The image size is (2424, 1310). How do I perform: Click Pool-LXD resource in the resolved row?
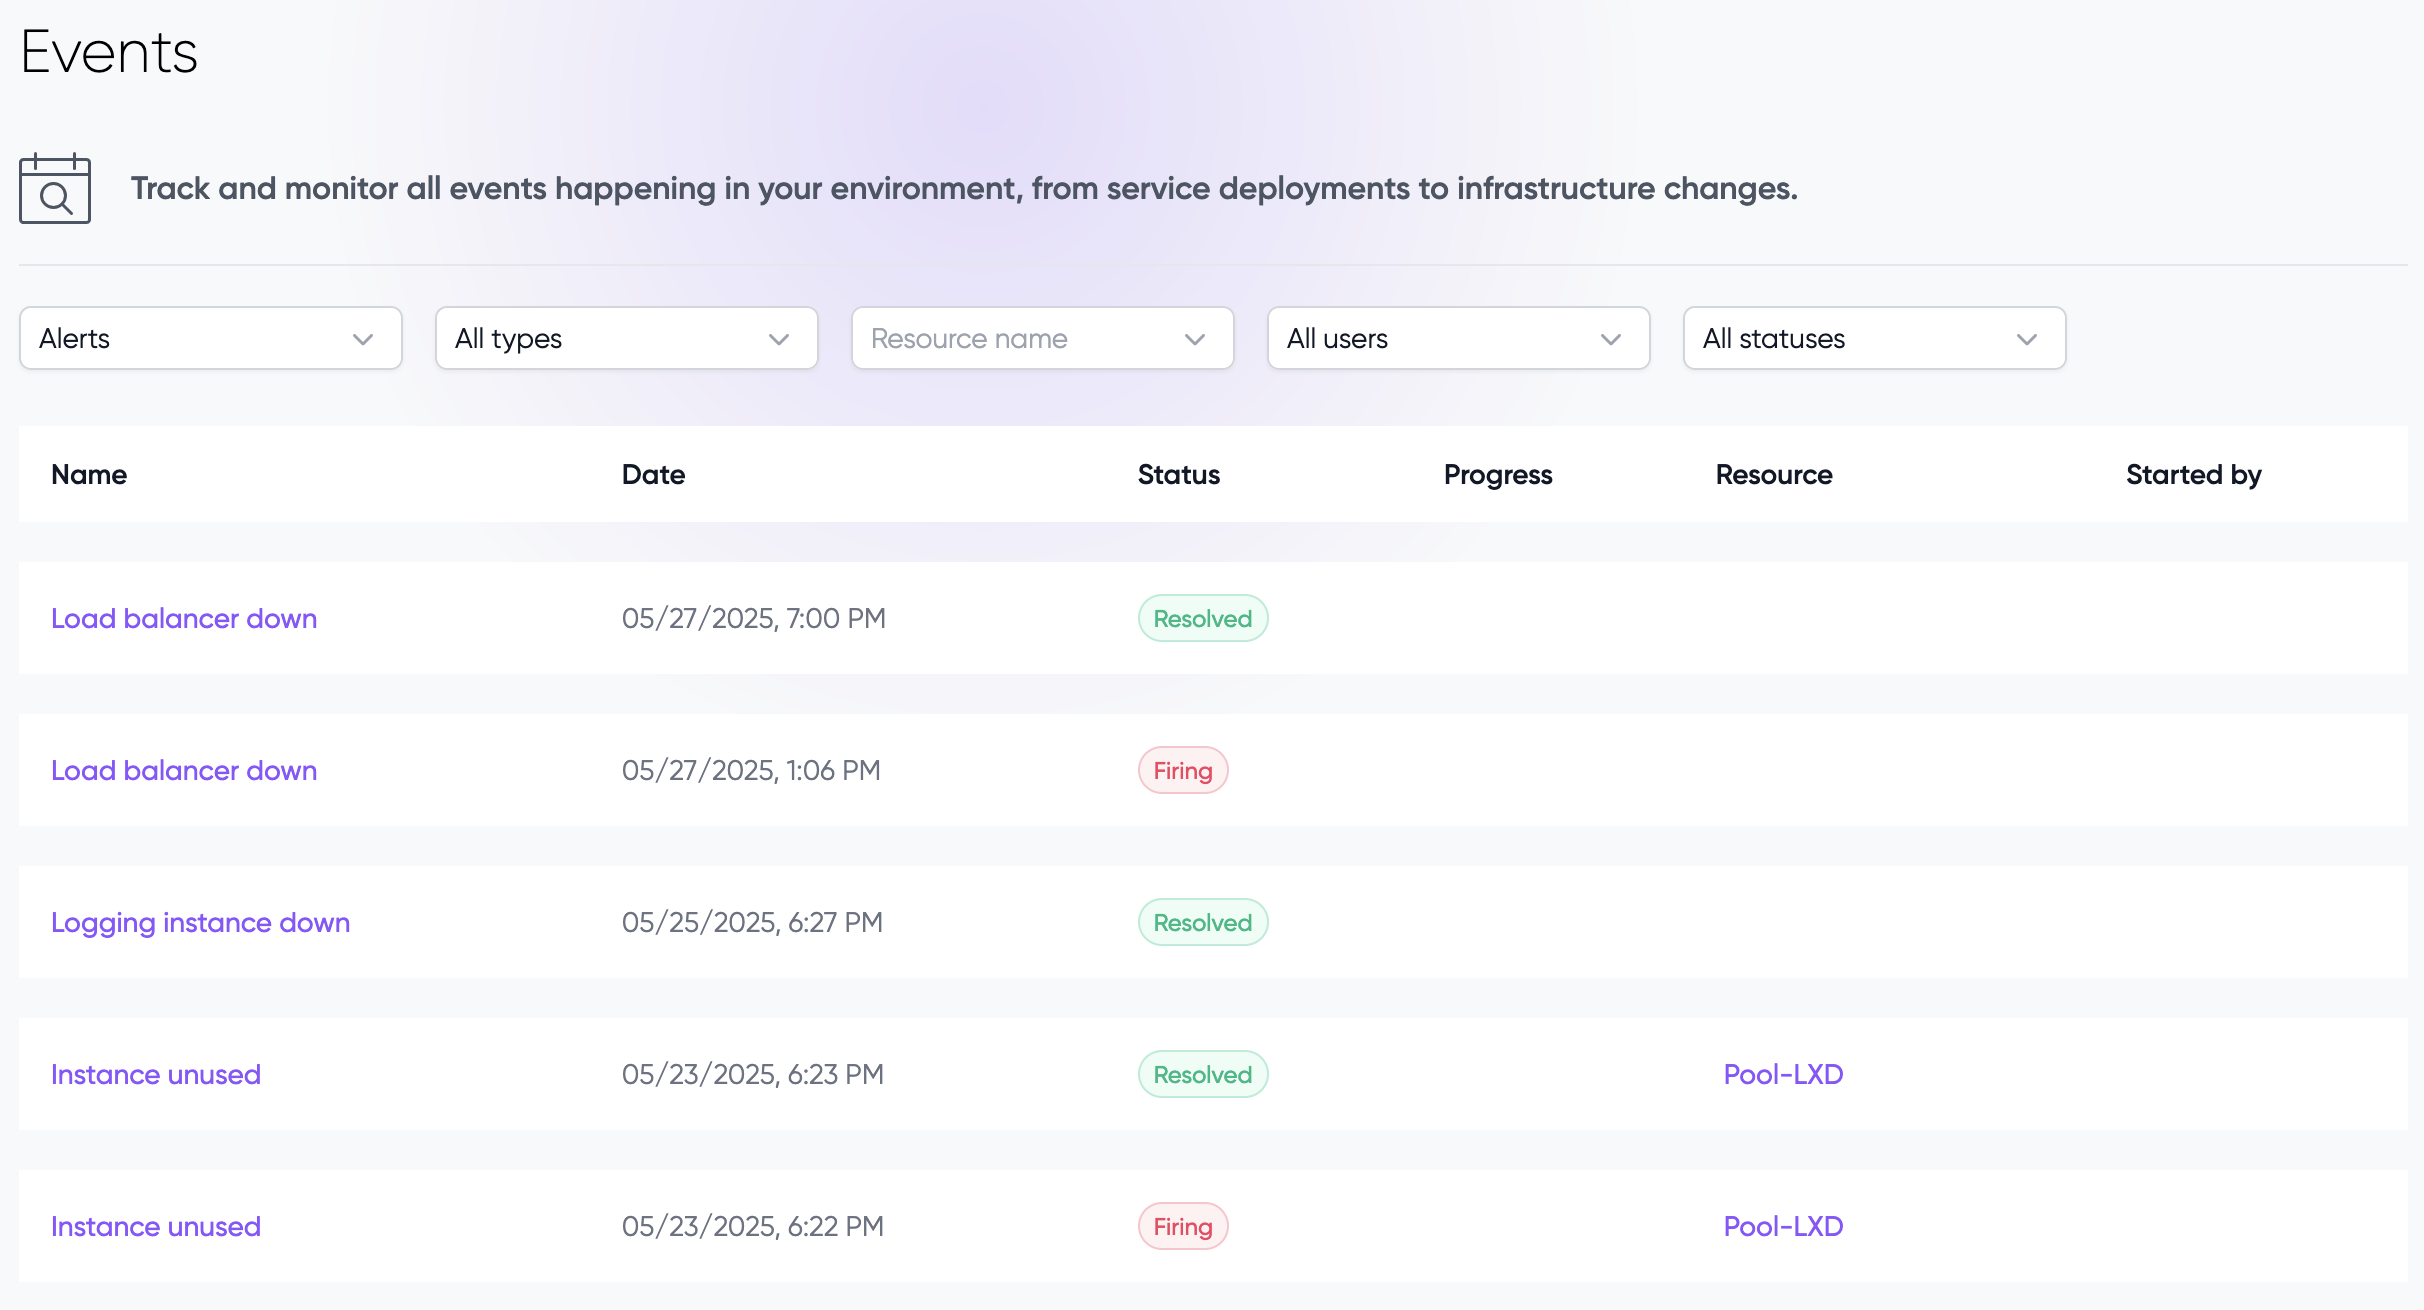[1783, 1075]
